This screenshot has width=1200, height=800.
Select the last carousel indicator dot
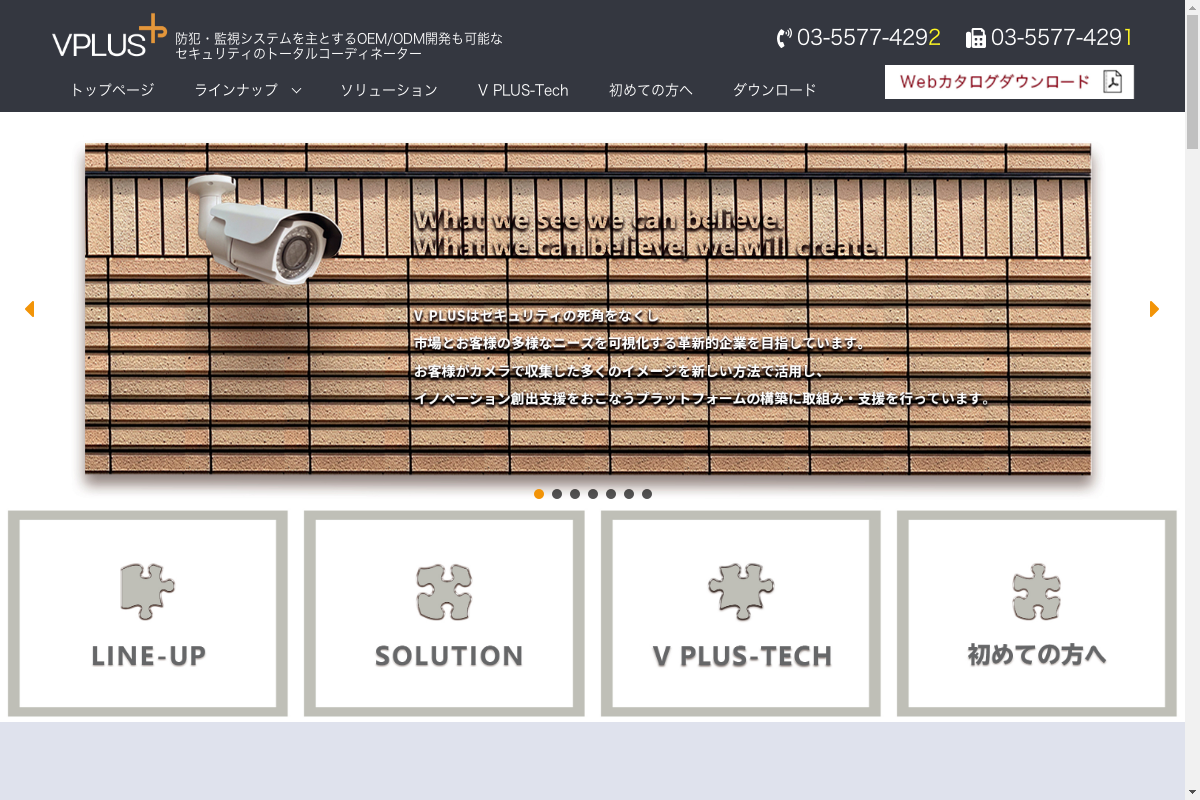tap(647, 494)
